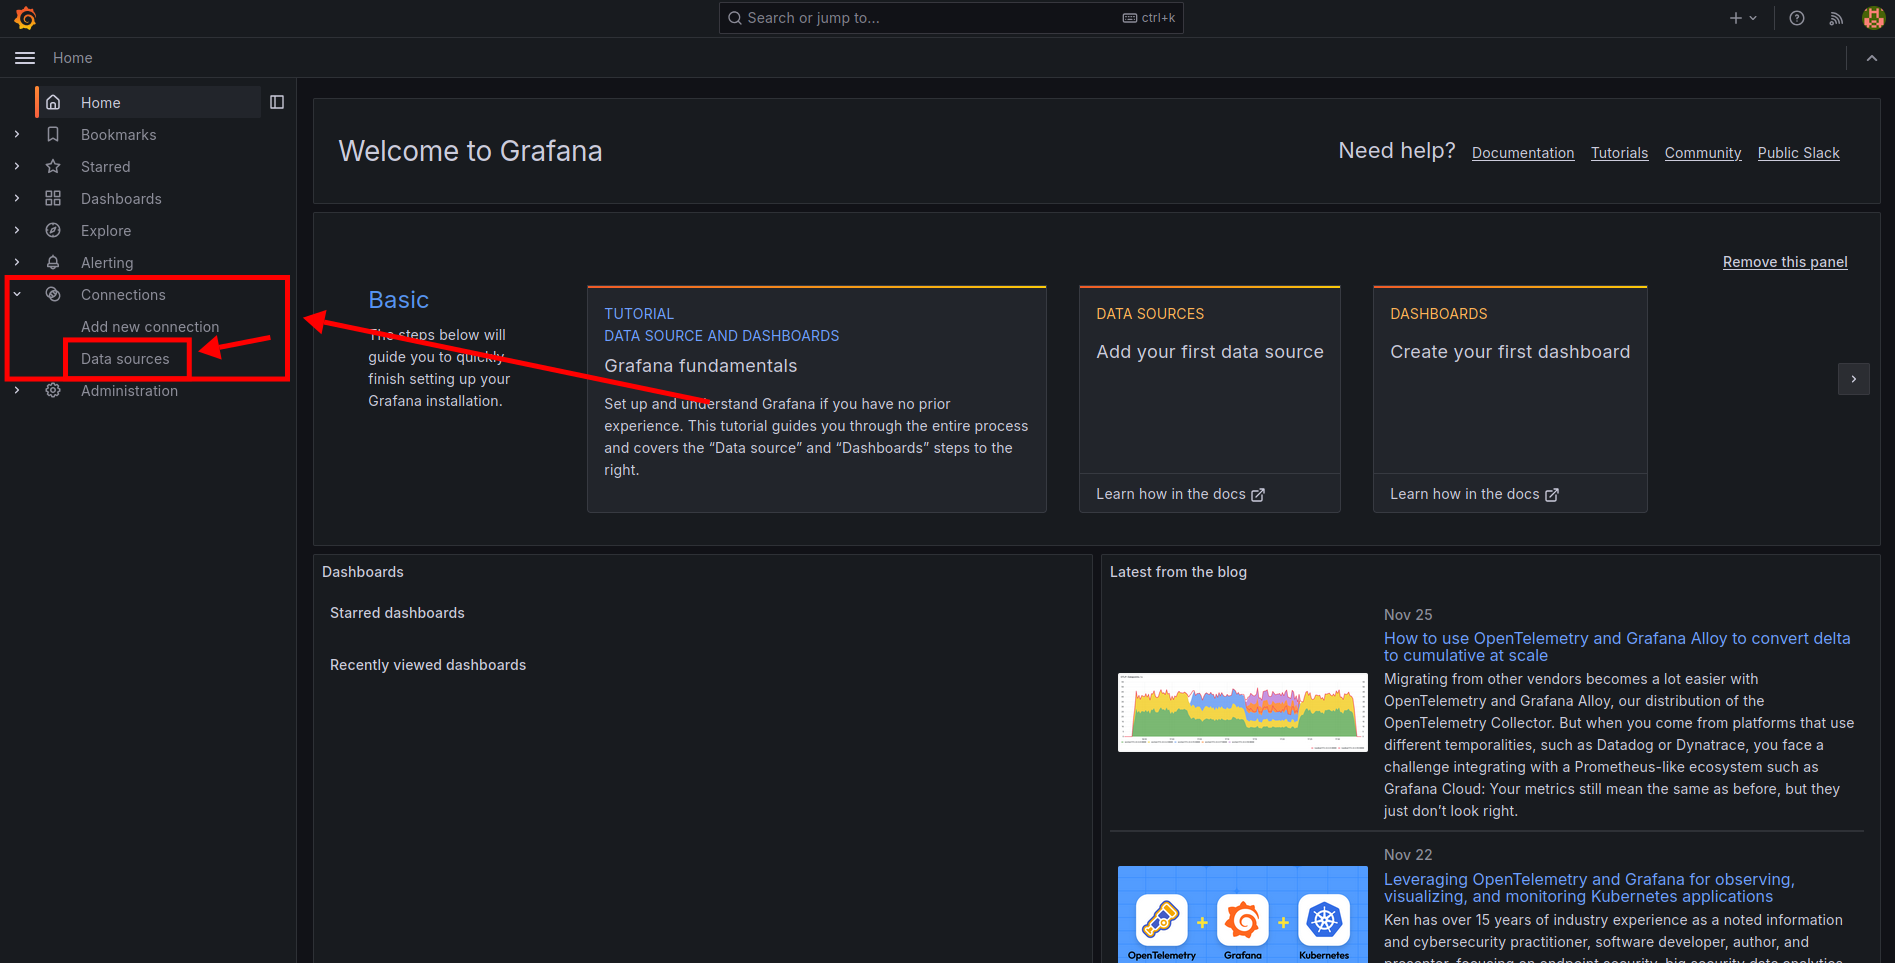Open the news feed RSS icon

(x=1836, y=18)
